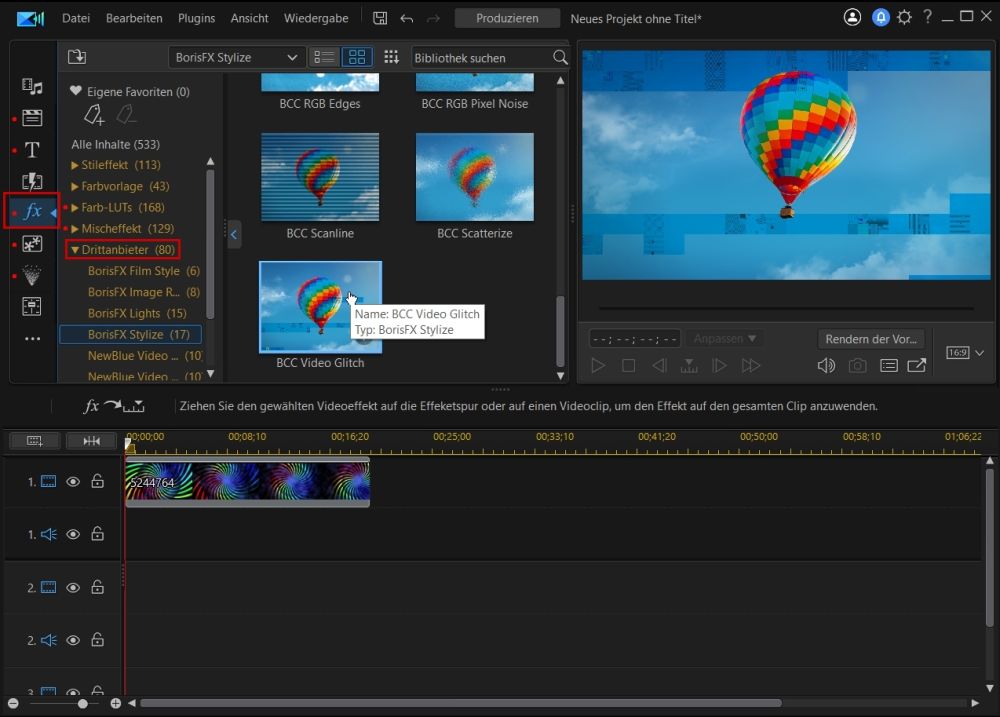
Task: Take a snapshot of preview
Action: (x=857, y=366)
